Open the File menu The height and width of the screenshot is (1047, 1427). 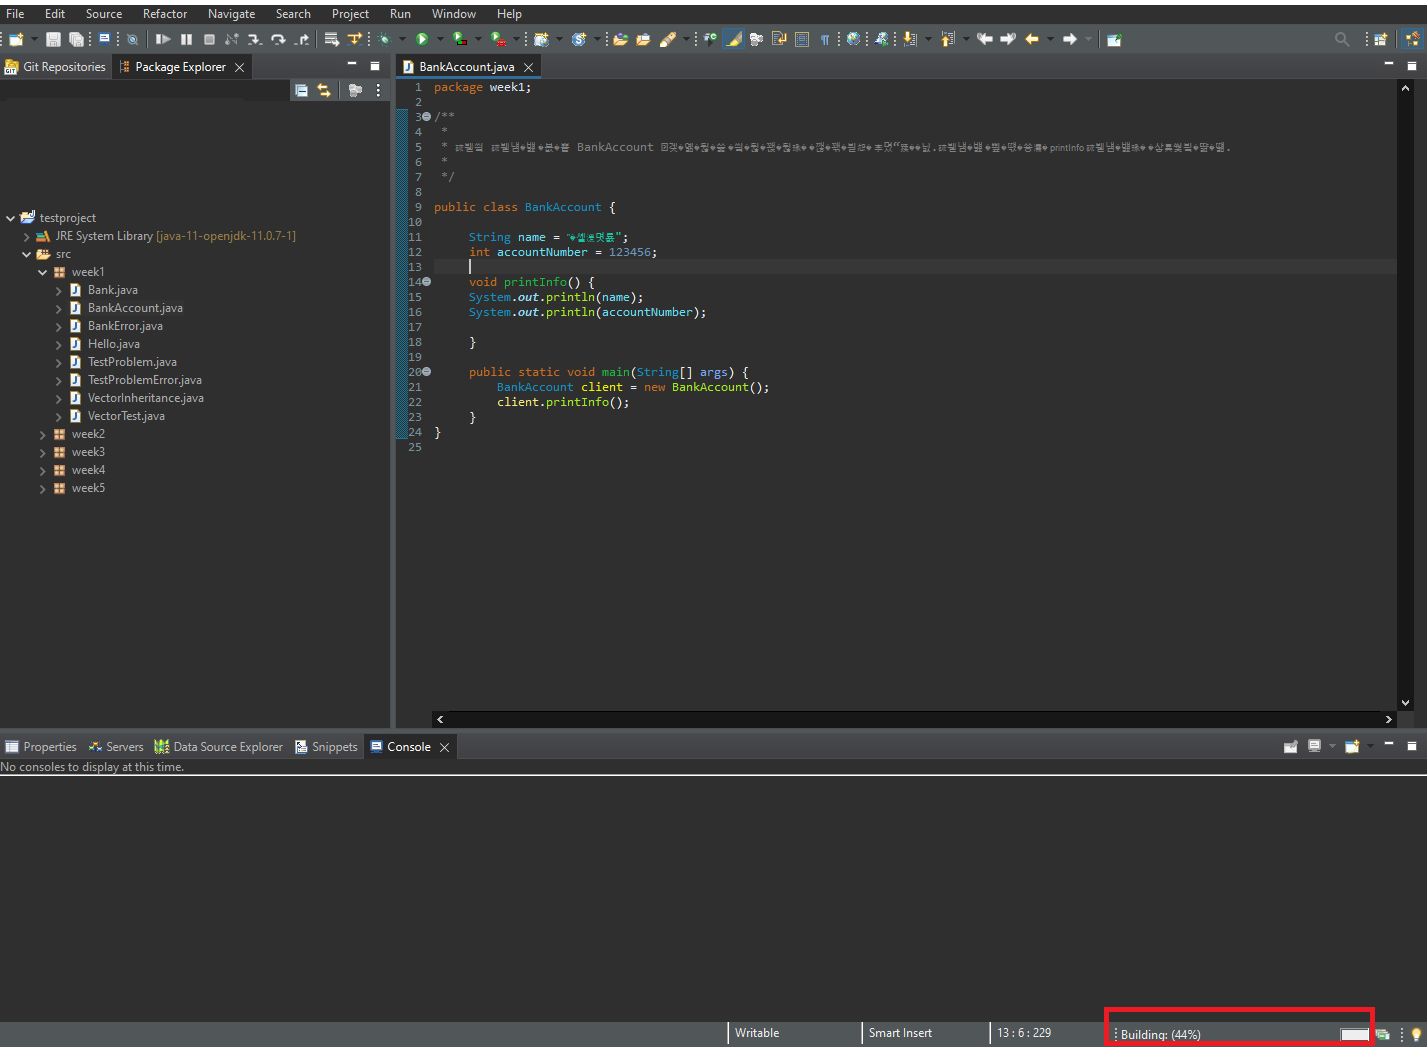(15, 14)
